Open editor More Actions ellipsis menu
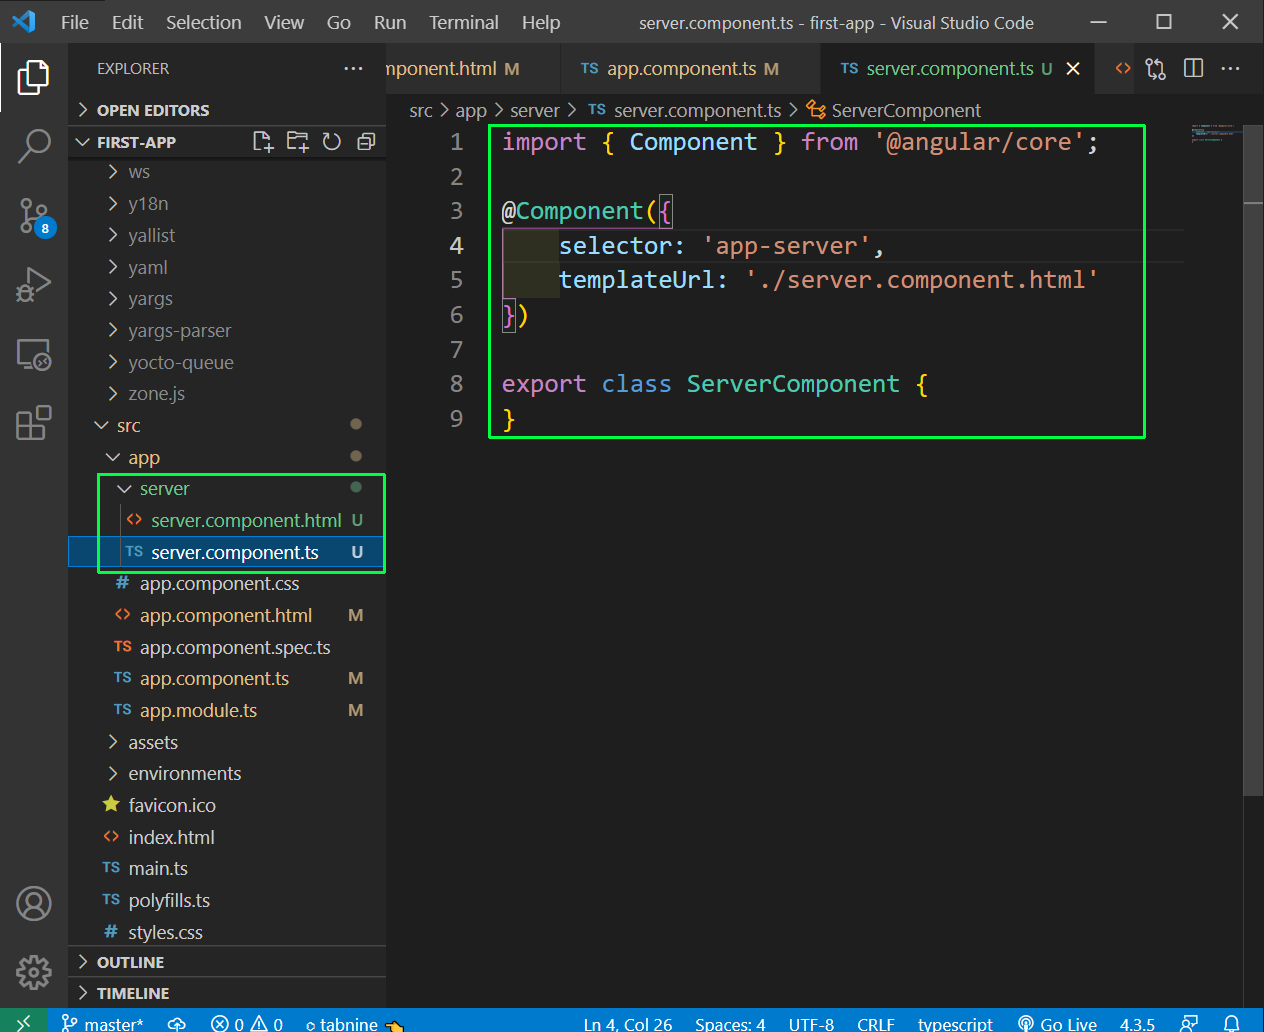The height and width of the screenshot is (1032, 1264). pos(1230,68)
